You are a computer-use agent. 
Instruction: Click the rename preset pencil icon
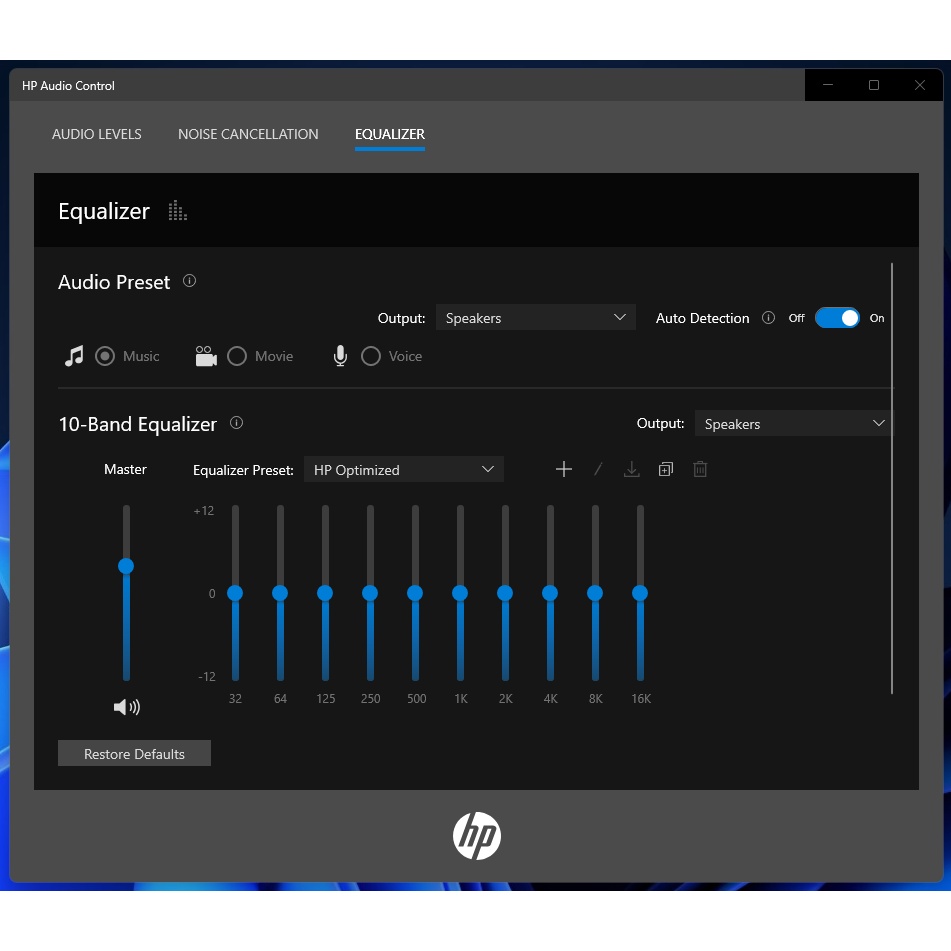point(598,469)
